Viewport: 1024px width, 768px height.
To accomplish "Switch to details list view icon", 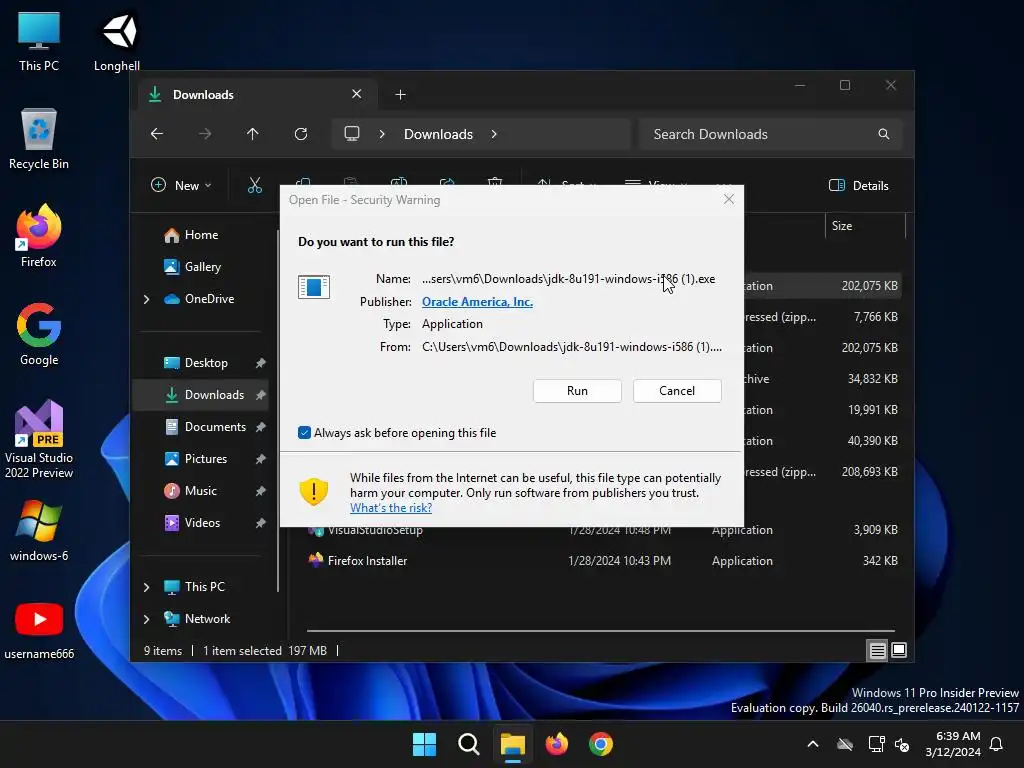I will (x=877, y=650).
